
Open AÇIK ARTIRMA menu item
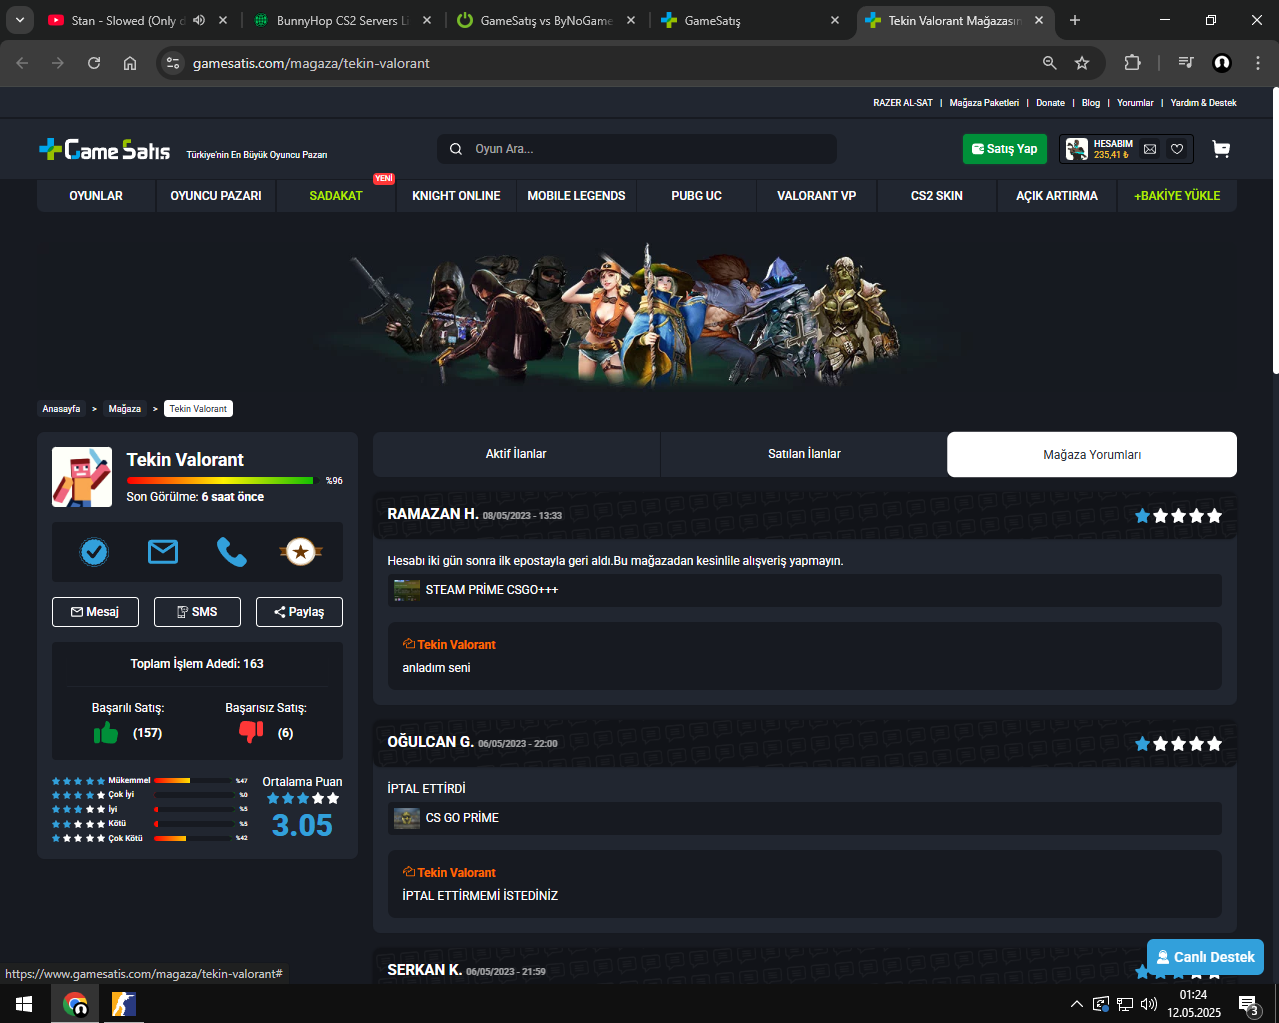click(x=1057, y=196)
